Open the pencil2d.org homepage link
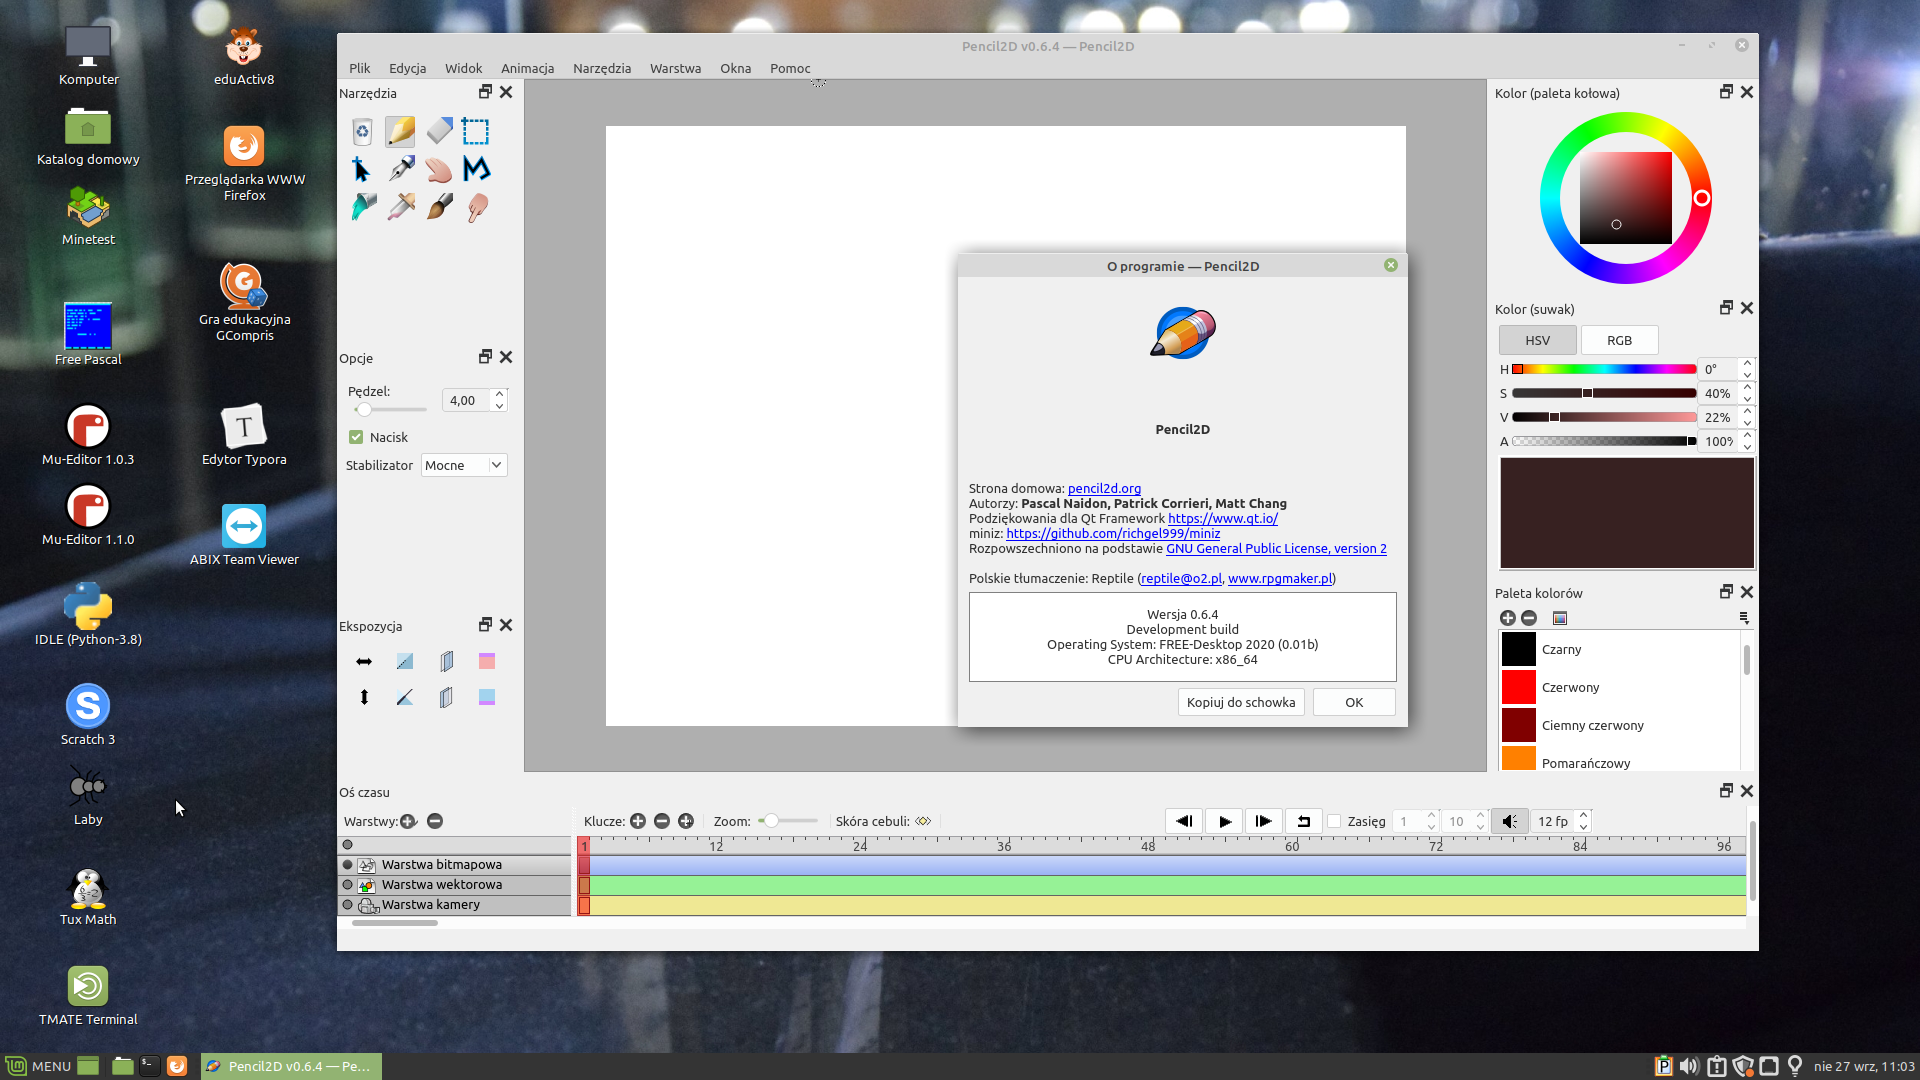1920x1080 pixels. tap(1104, 489)
